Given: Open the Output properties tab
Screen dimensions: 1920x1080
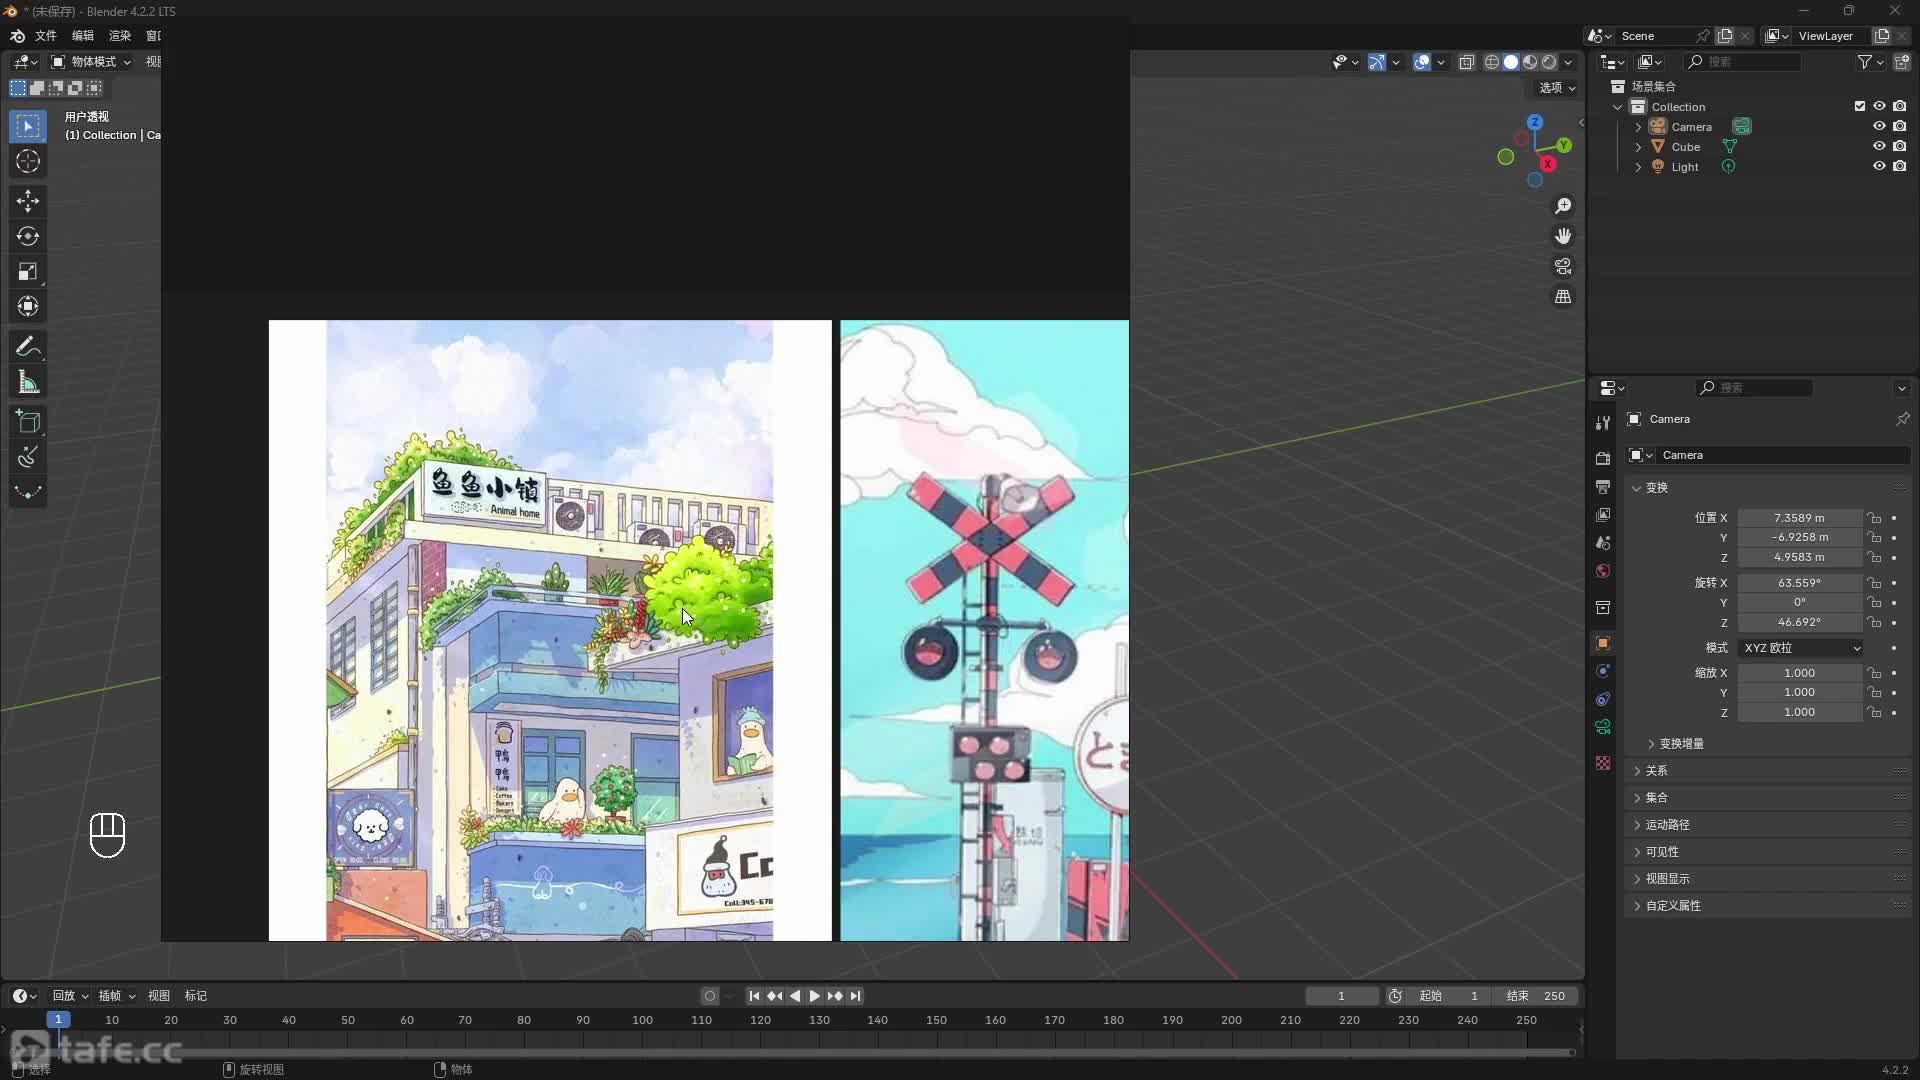Looking at the screenshot, I should pos(1603,486).
